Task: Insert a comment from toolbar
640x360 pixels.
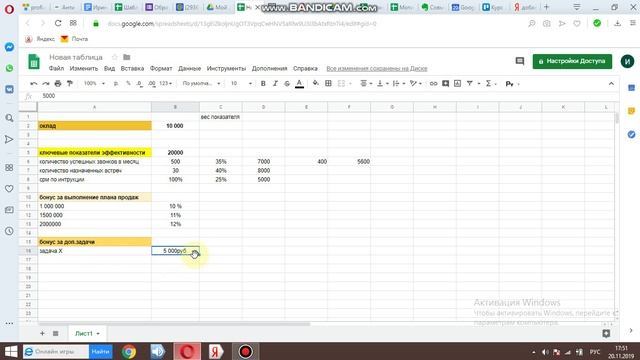Action: (x=445, y=84)
